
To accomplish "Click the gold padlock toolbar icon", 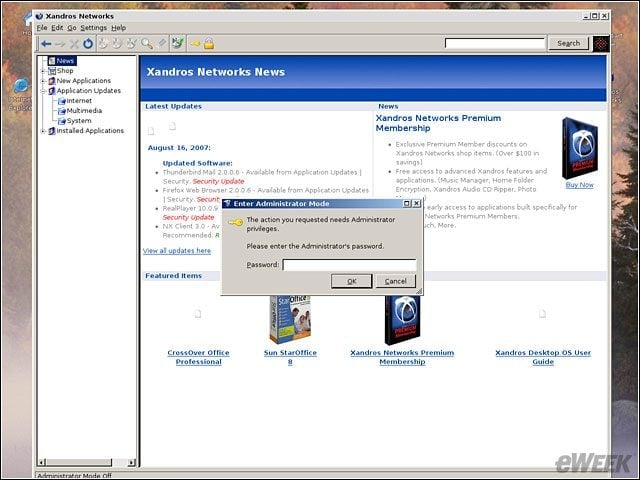I will (x=209, y=43).
